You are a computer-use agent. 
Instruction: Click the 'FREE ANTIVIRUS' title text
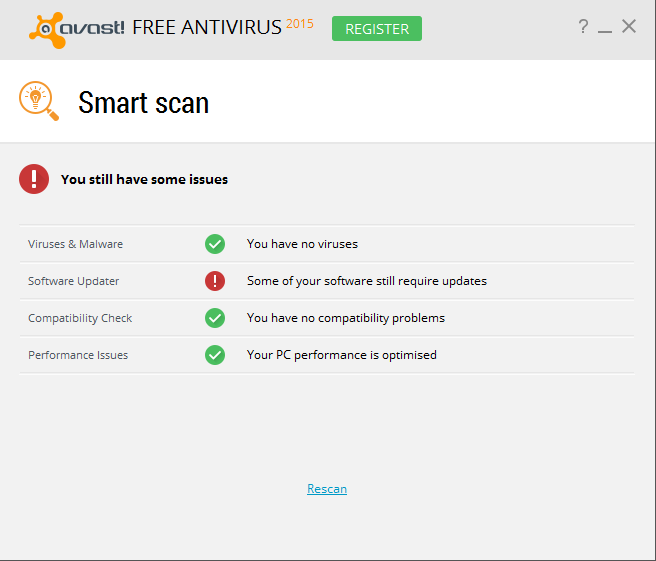(x=207, y=28)
